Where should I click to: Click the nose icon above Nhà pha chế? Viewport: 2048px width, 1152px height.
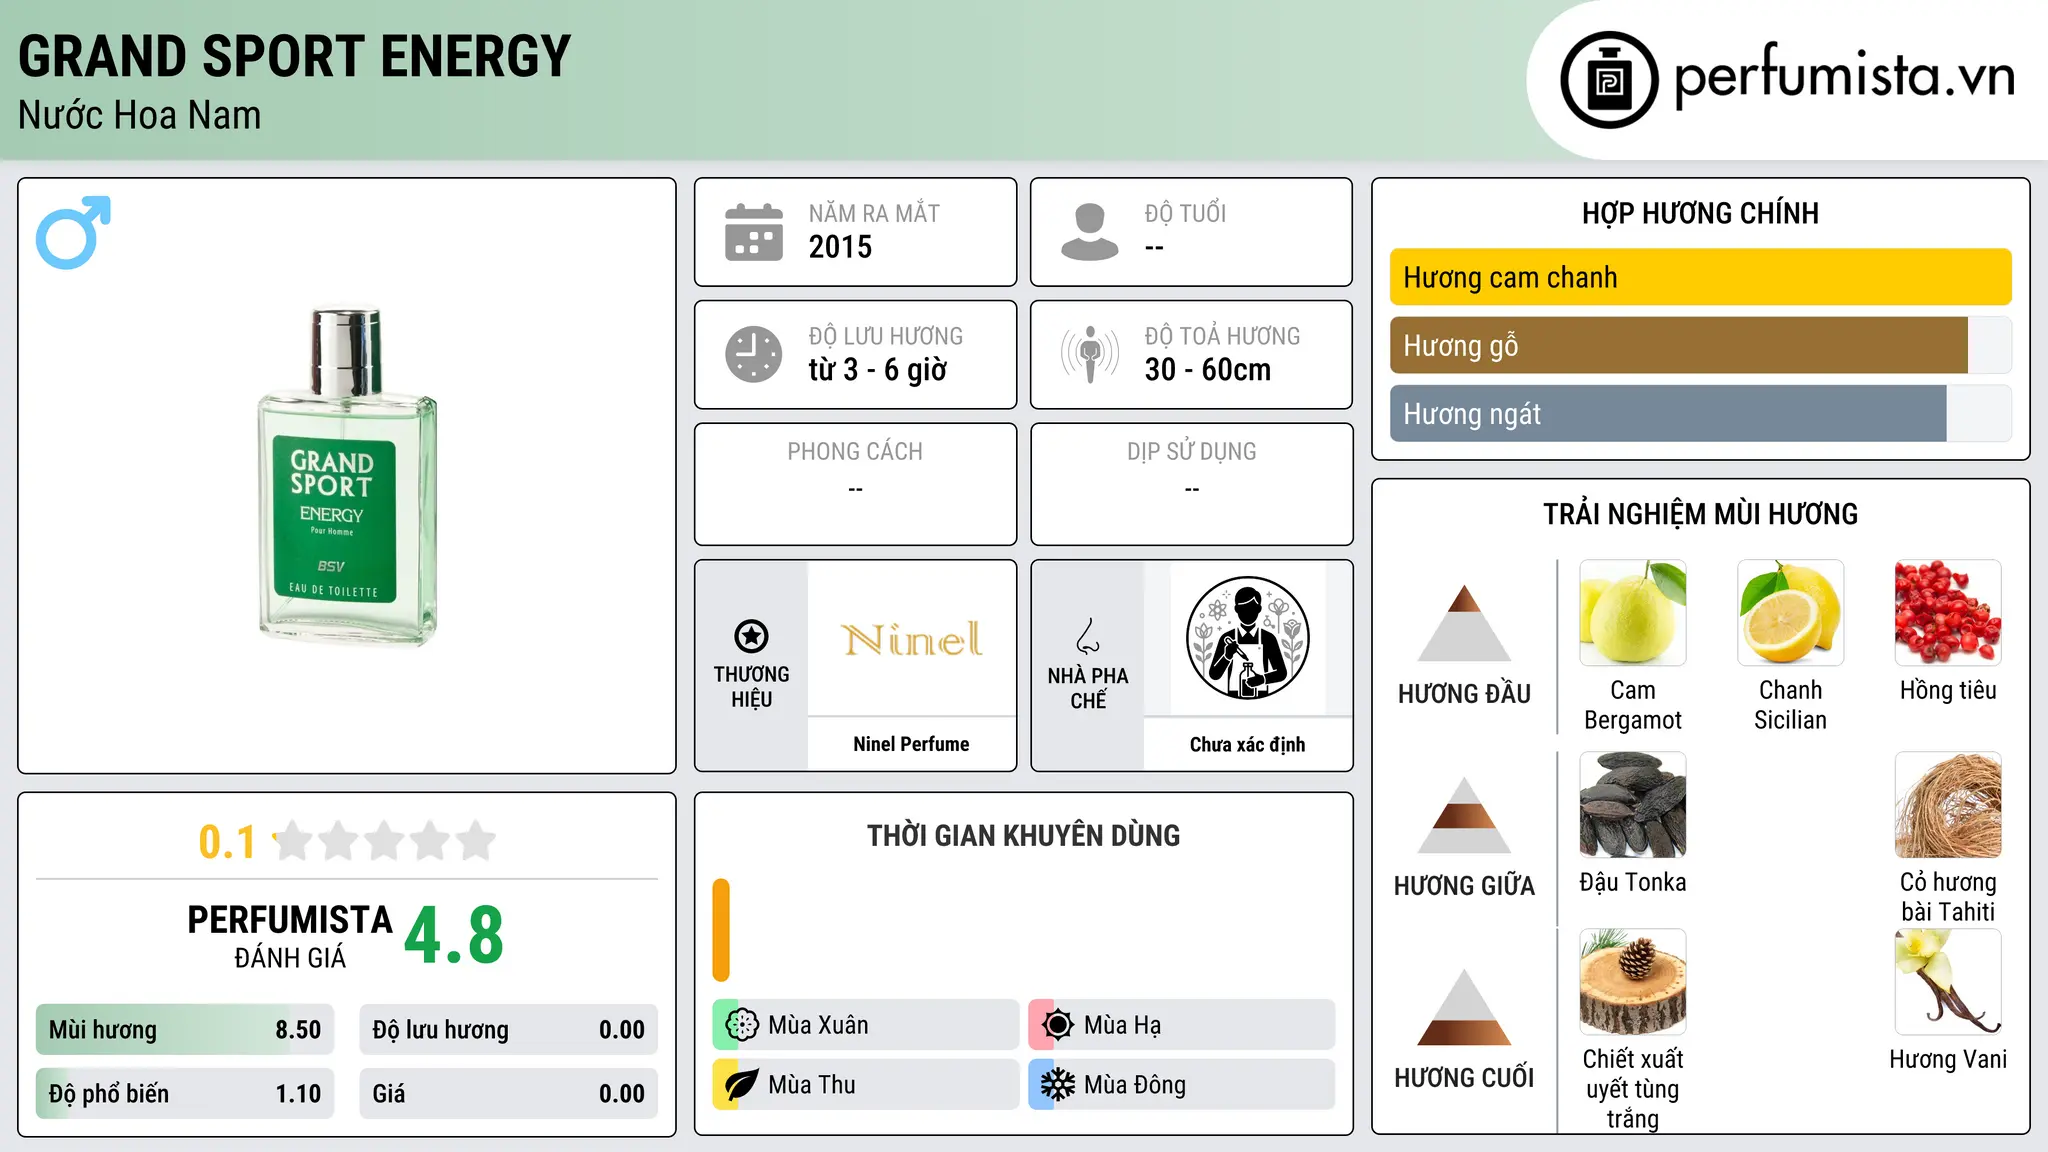coord(1088,636)
